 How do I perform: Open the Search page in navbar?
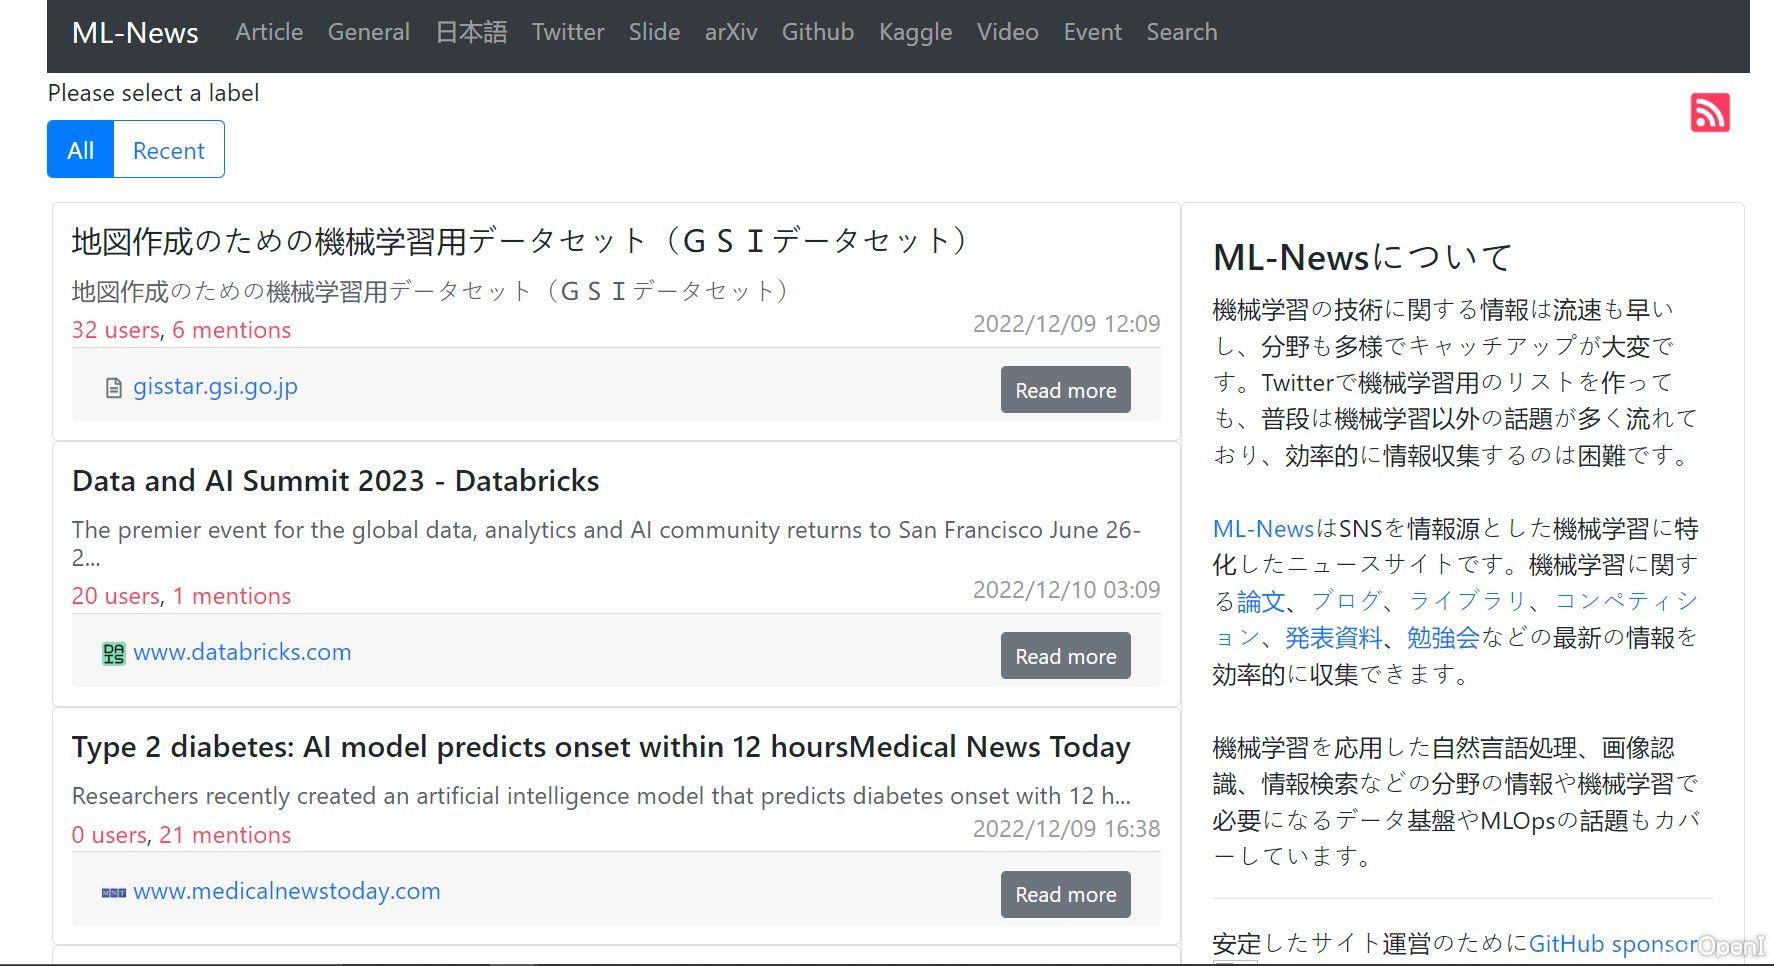click(x=1181, y=32)
